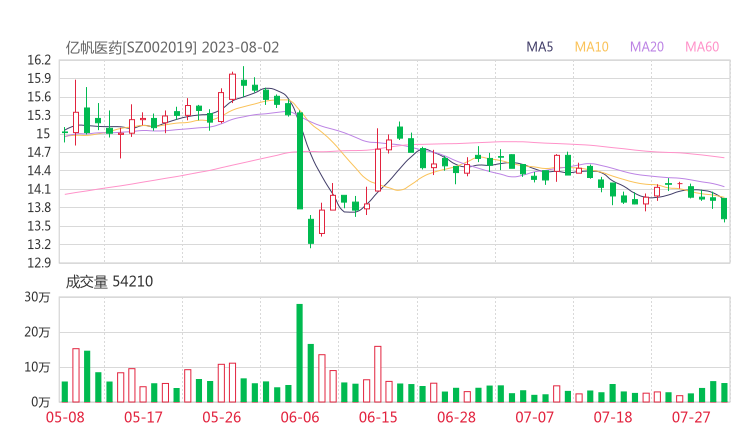The height and width of the screenshot is (440, 740).
Task: Click the MA10 legend label
Action: 591,47
